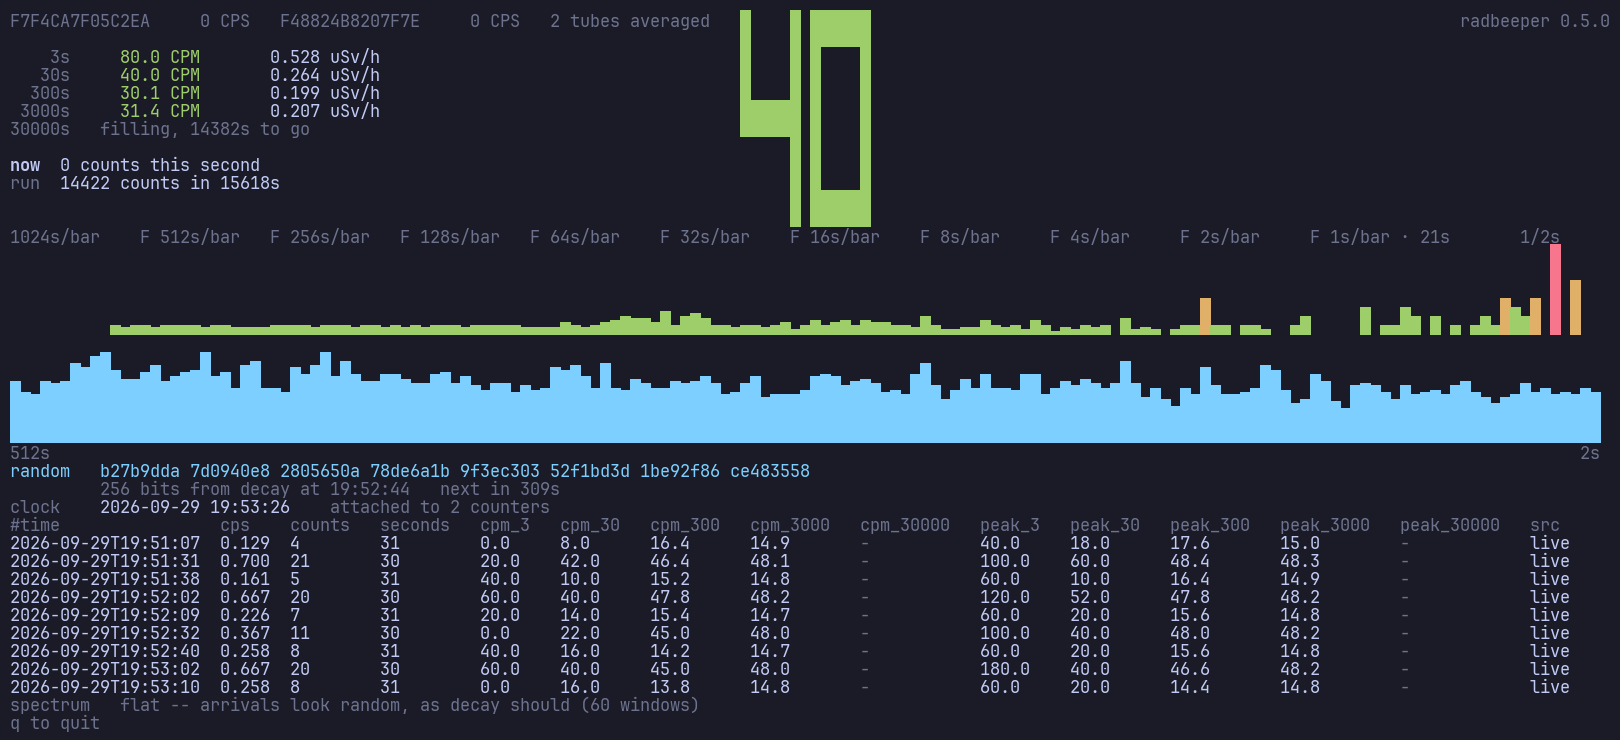Image resolution: width=1620 pixels, height=740 pixels.
Task: Click '256 bits from decay at 19:52:44'
Action: (x=255, y=489)
